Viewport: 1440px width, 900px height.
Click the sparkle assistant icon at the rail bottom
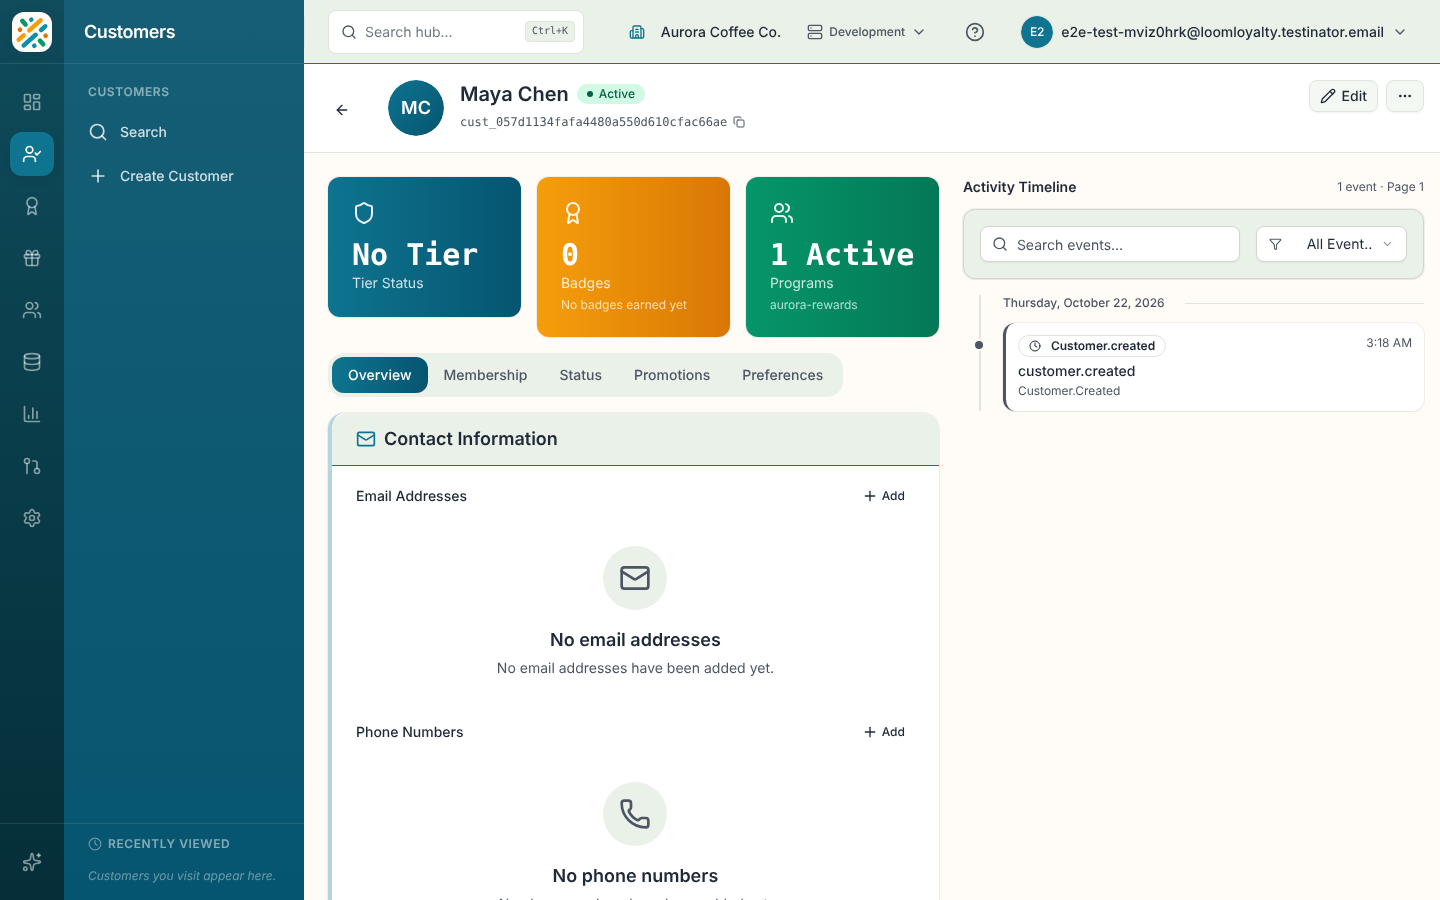[32, 862]
